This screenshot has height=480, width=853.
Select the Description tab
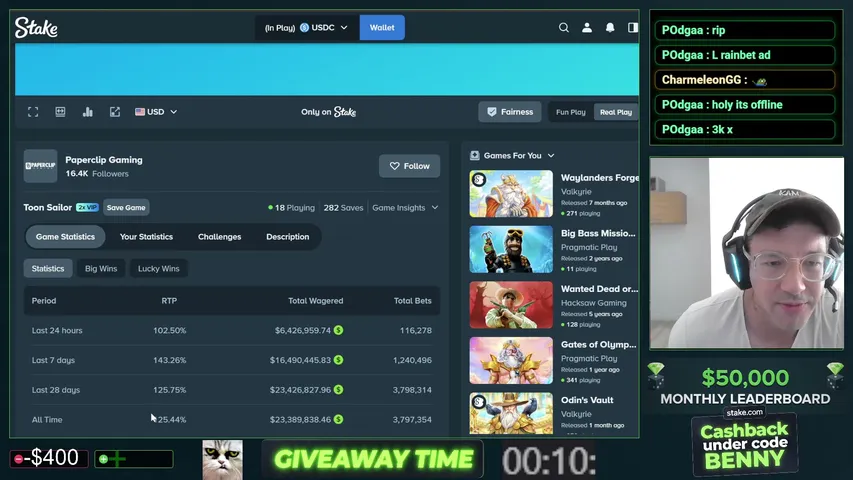pos(288,237)
